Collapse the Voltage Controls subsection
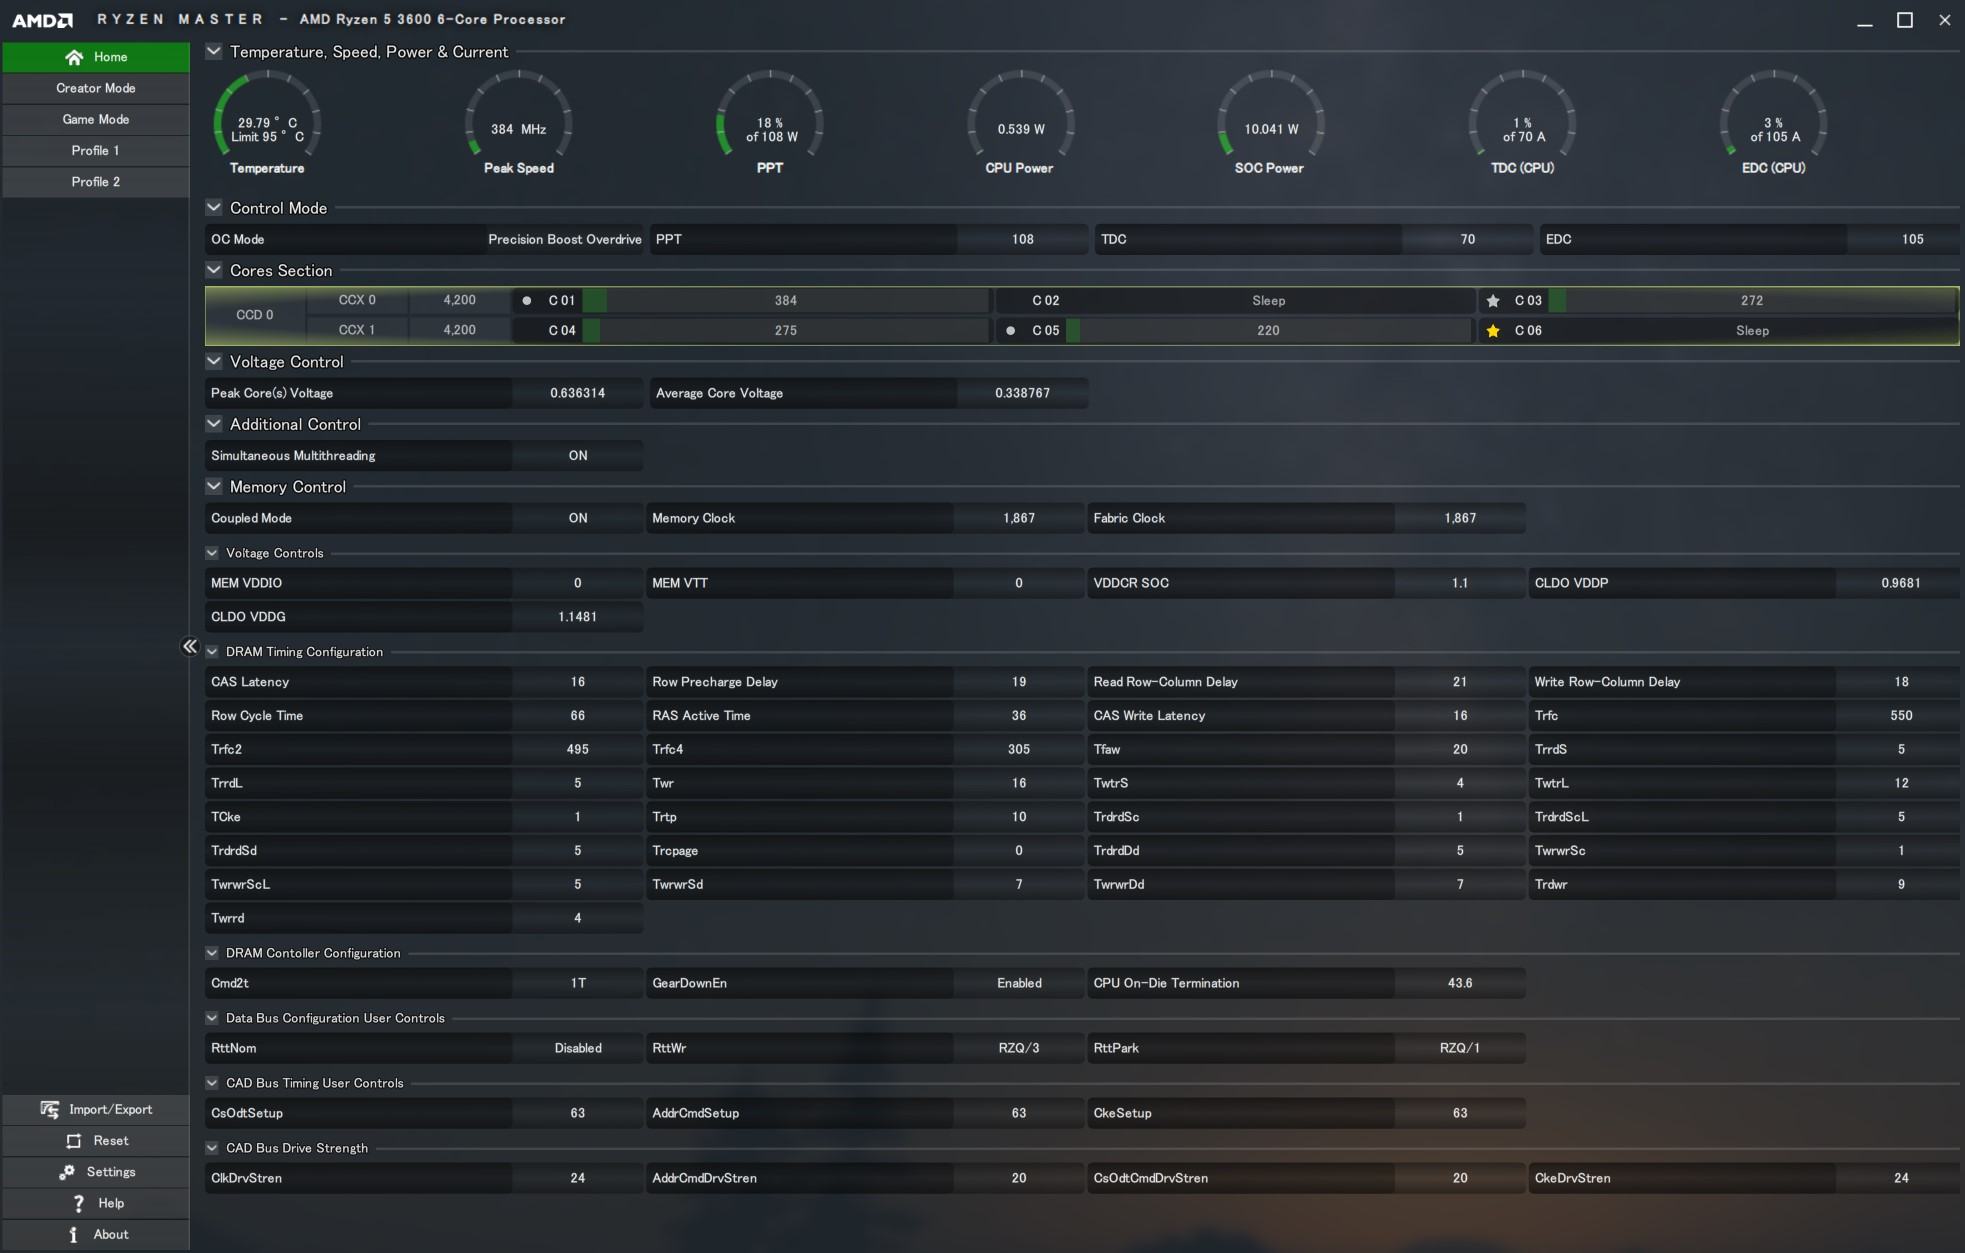This screenshot has width=1965, height=1253. (212, 552)
